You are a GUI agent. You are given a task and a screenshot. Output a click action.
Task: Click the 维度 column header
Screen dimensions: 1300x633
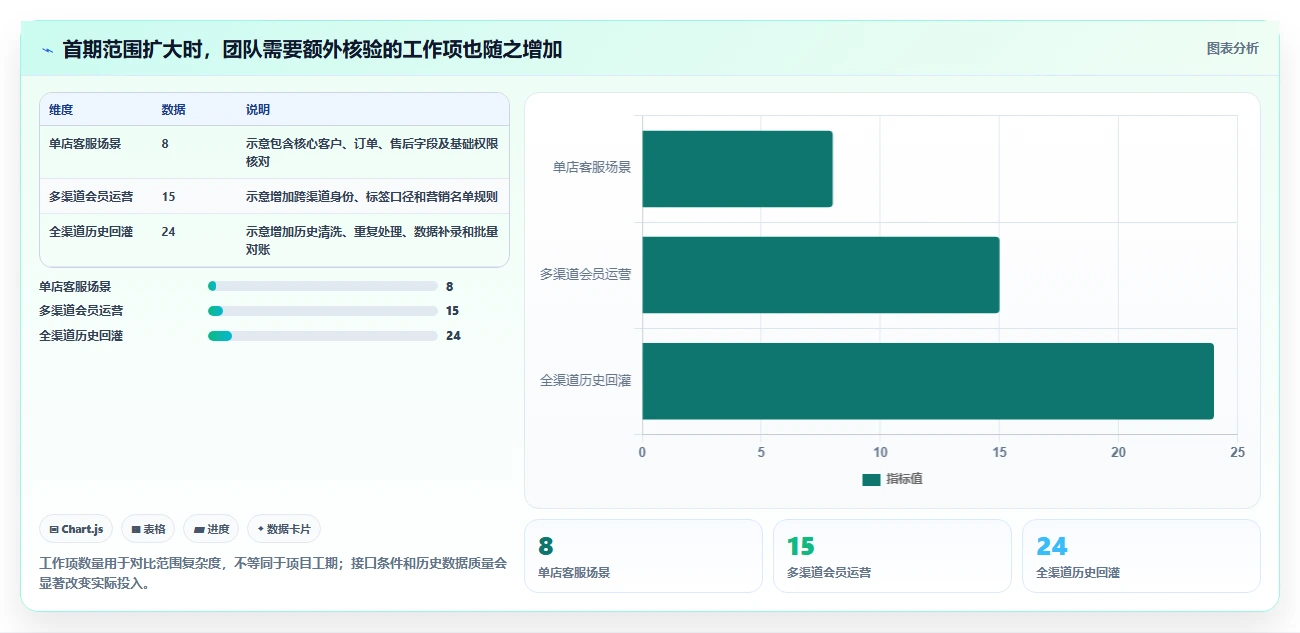61,110
